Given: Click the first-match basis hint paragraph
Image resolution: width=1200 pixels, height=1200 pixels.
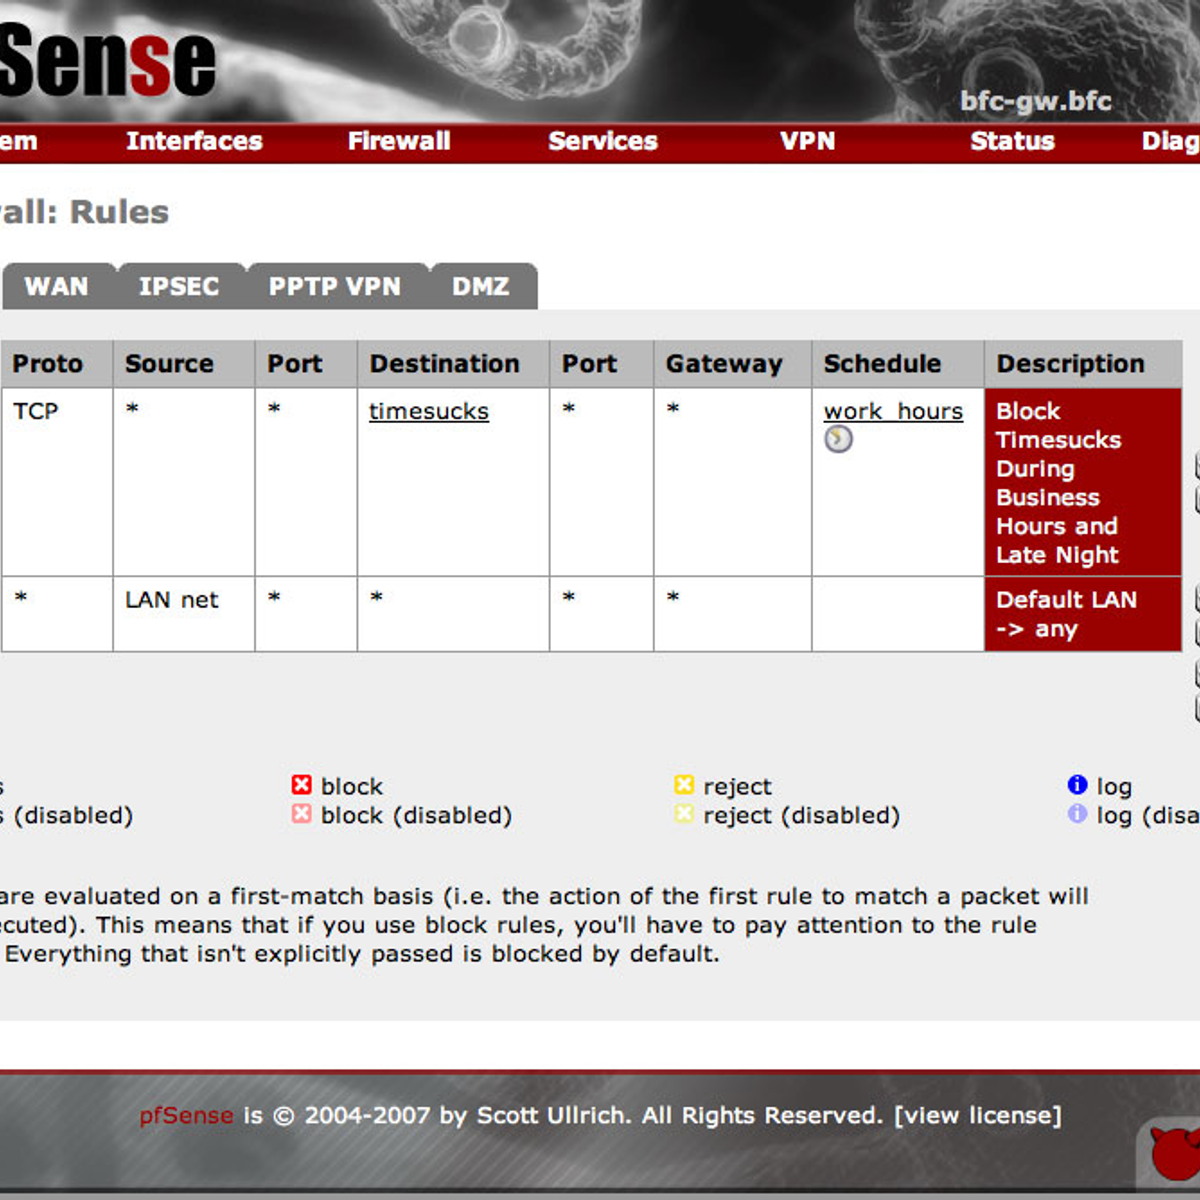Looking at the screenshot, I should pyautogui.click(x=544, y=925).
